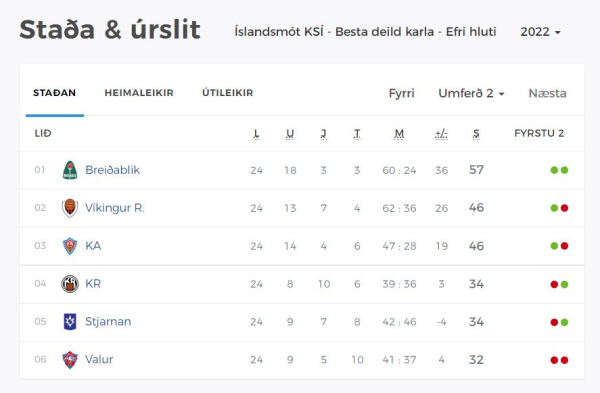Image resolution: width=600 pixels, height=393 pixels.
Task: Open the Breiðablik team link
Action: tap(112, 170)
